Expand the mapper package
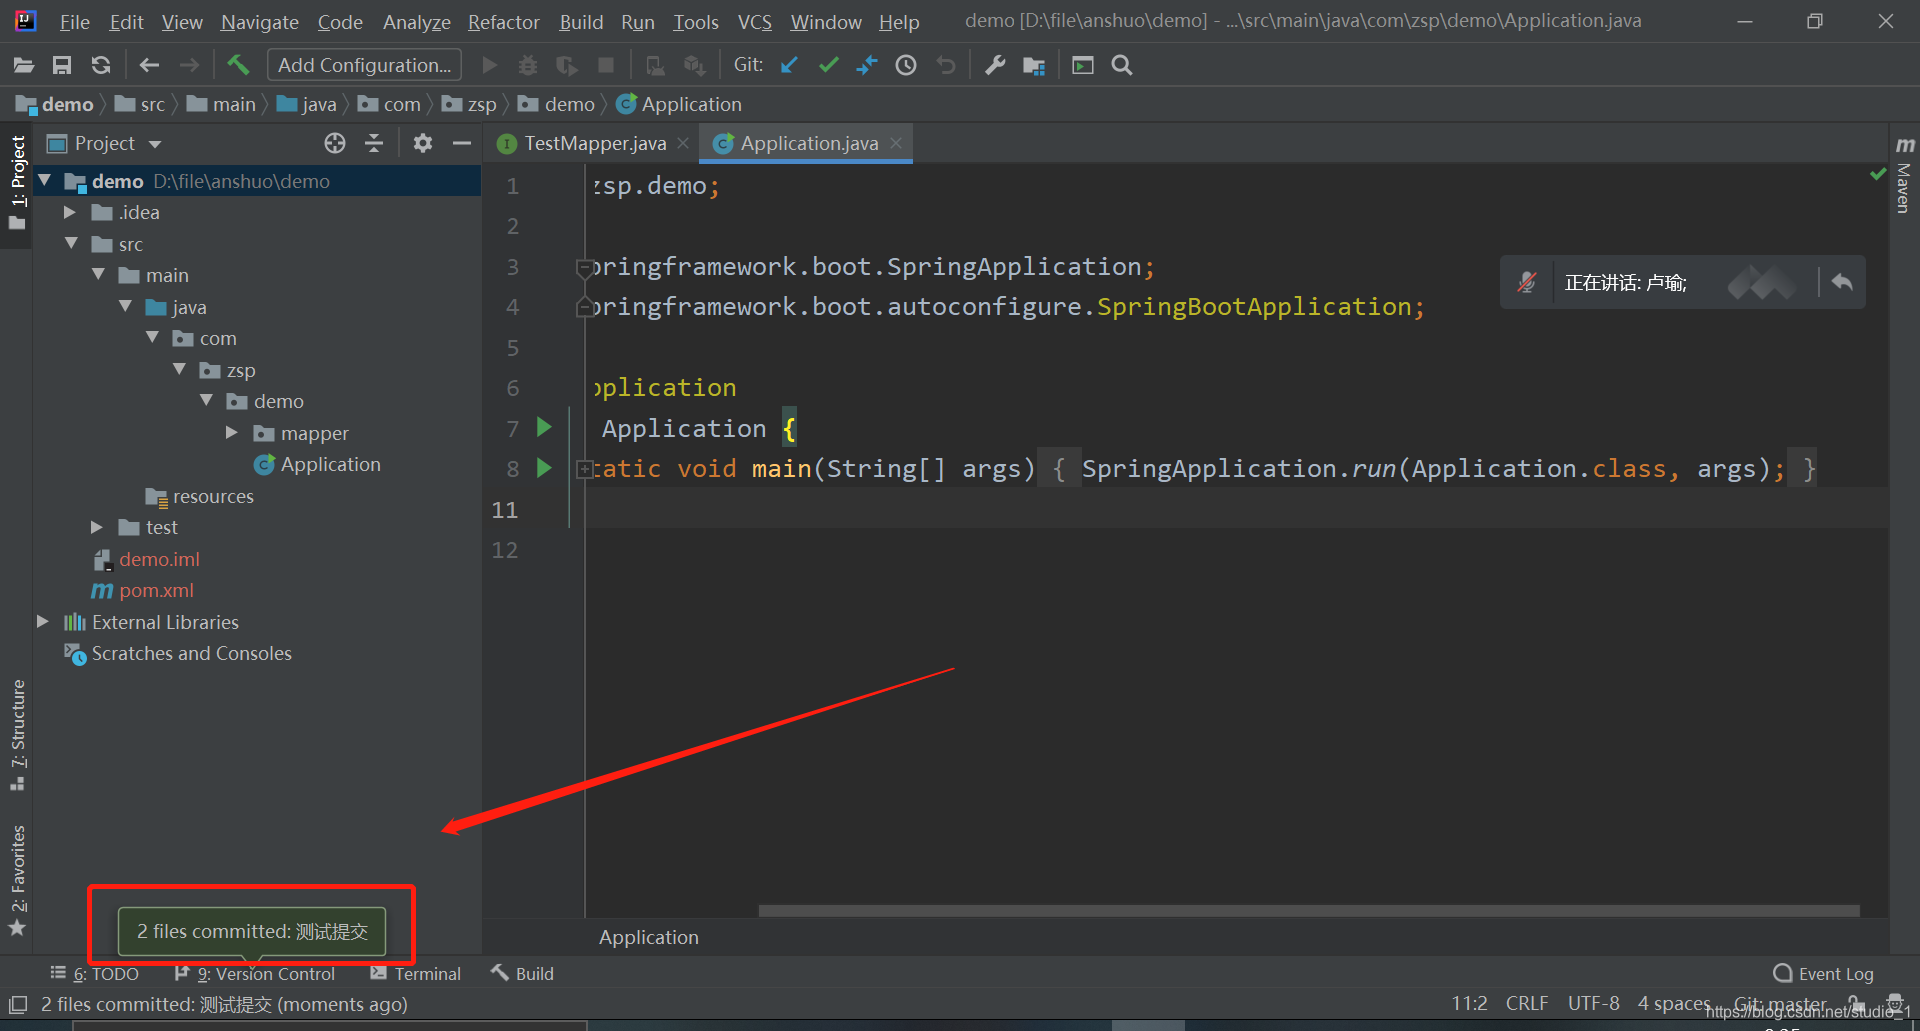This screenshot has height=1031, width=1920. pos(232,432)
